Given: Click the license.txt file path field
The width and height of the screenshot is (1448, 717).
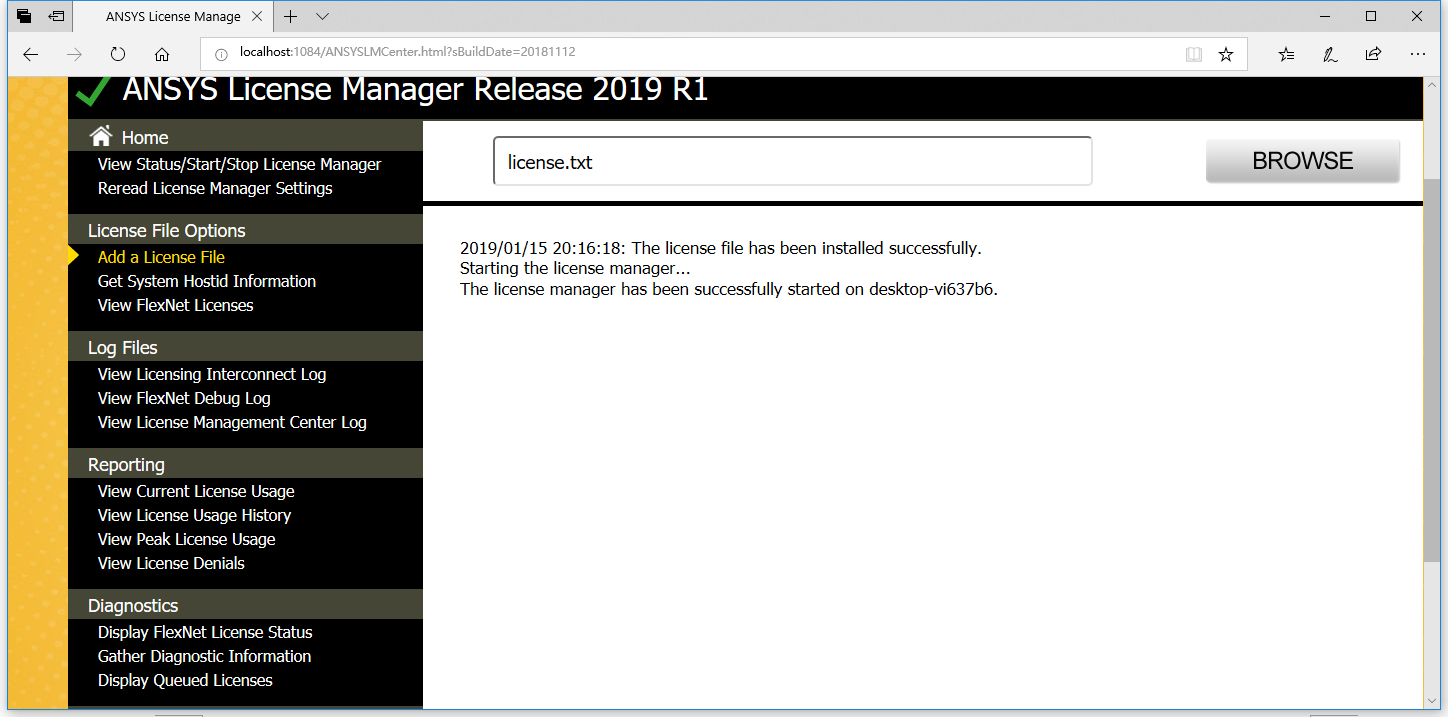Looking at the screenshot, I should click(x=792, y=161).
